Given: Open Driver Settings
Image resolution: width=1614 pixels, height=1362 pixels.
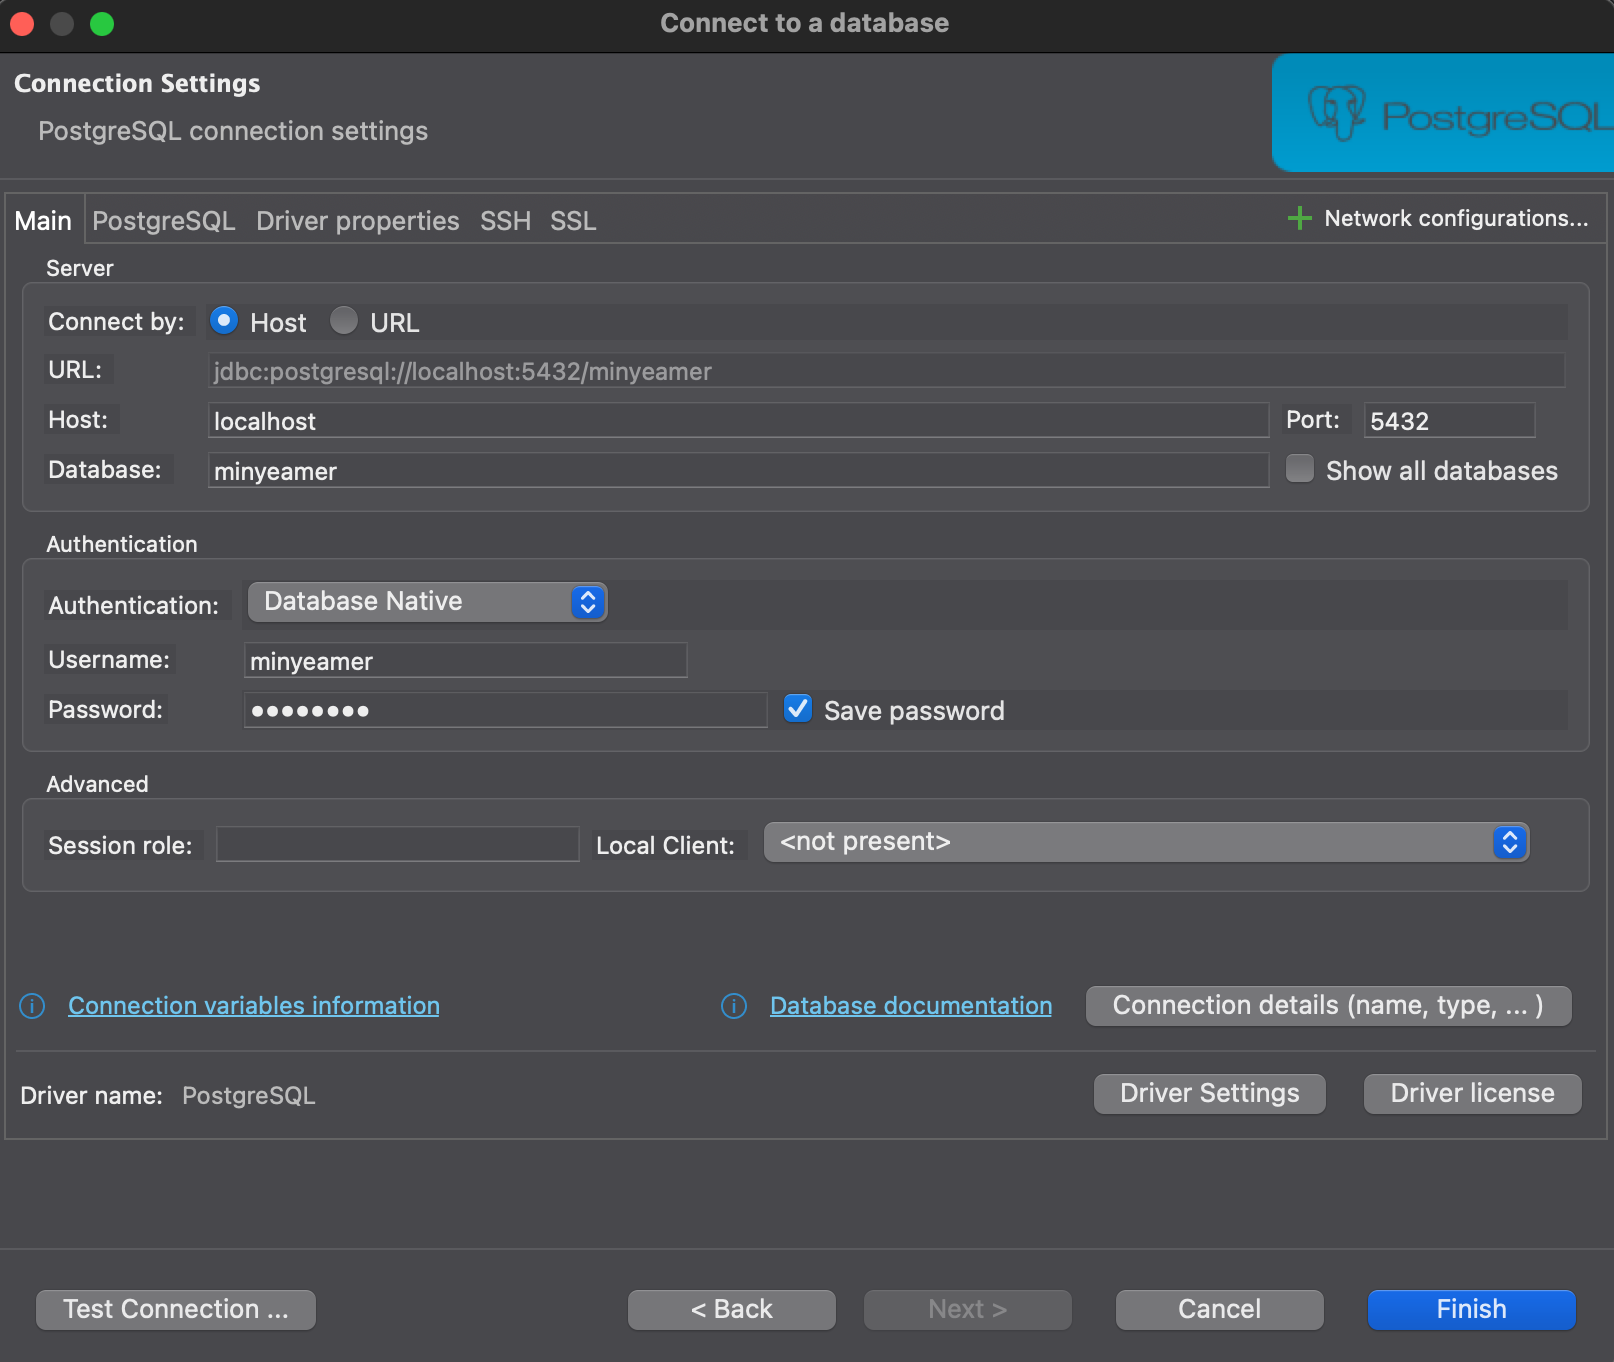Looking at the screenshot, I should (1210, 1094).
